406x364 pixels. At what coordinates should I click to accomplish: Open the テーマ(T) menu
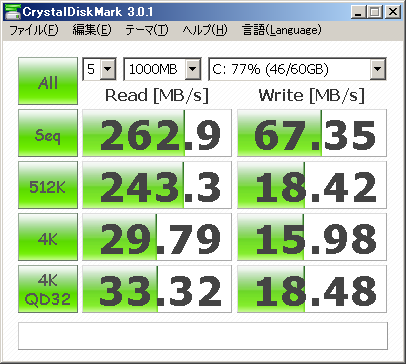click(147, 30)
